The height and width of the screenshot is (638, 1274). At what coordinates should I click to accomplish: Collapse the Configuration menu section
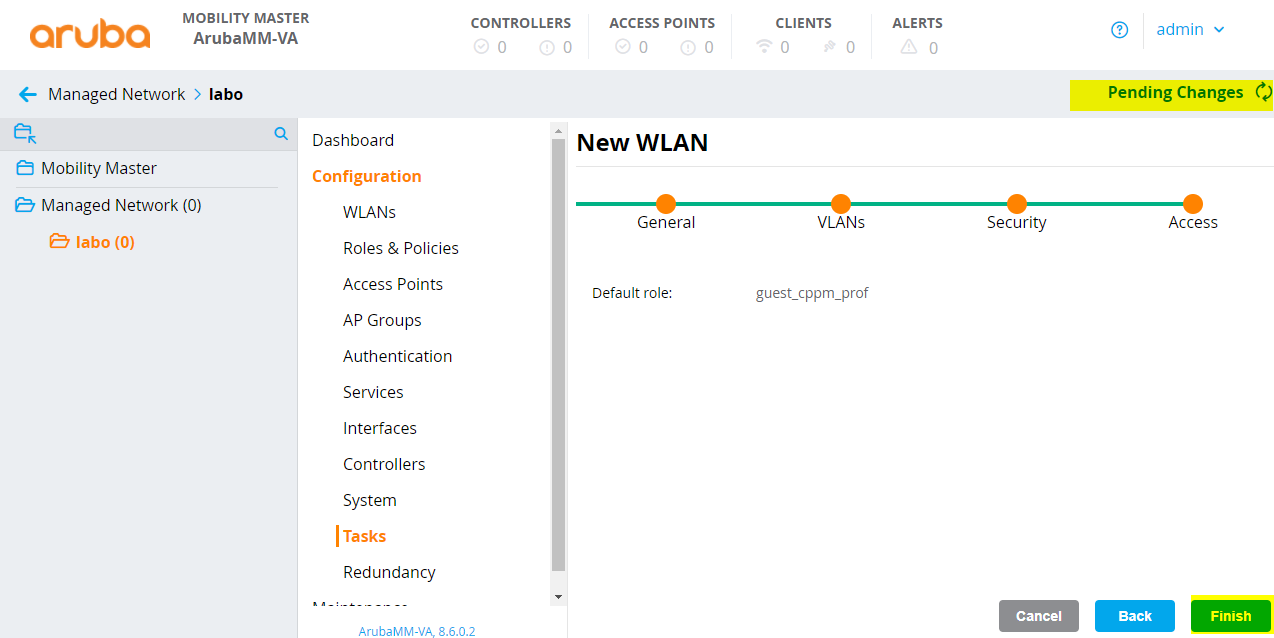[367, 176]
